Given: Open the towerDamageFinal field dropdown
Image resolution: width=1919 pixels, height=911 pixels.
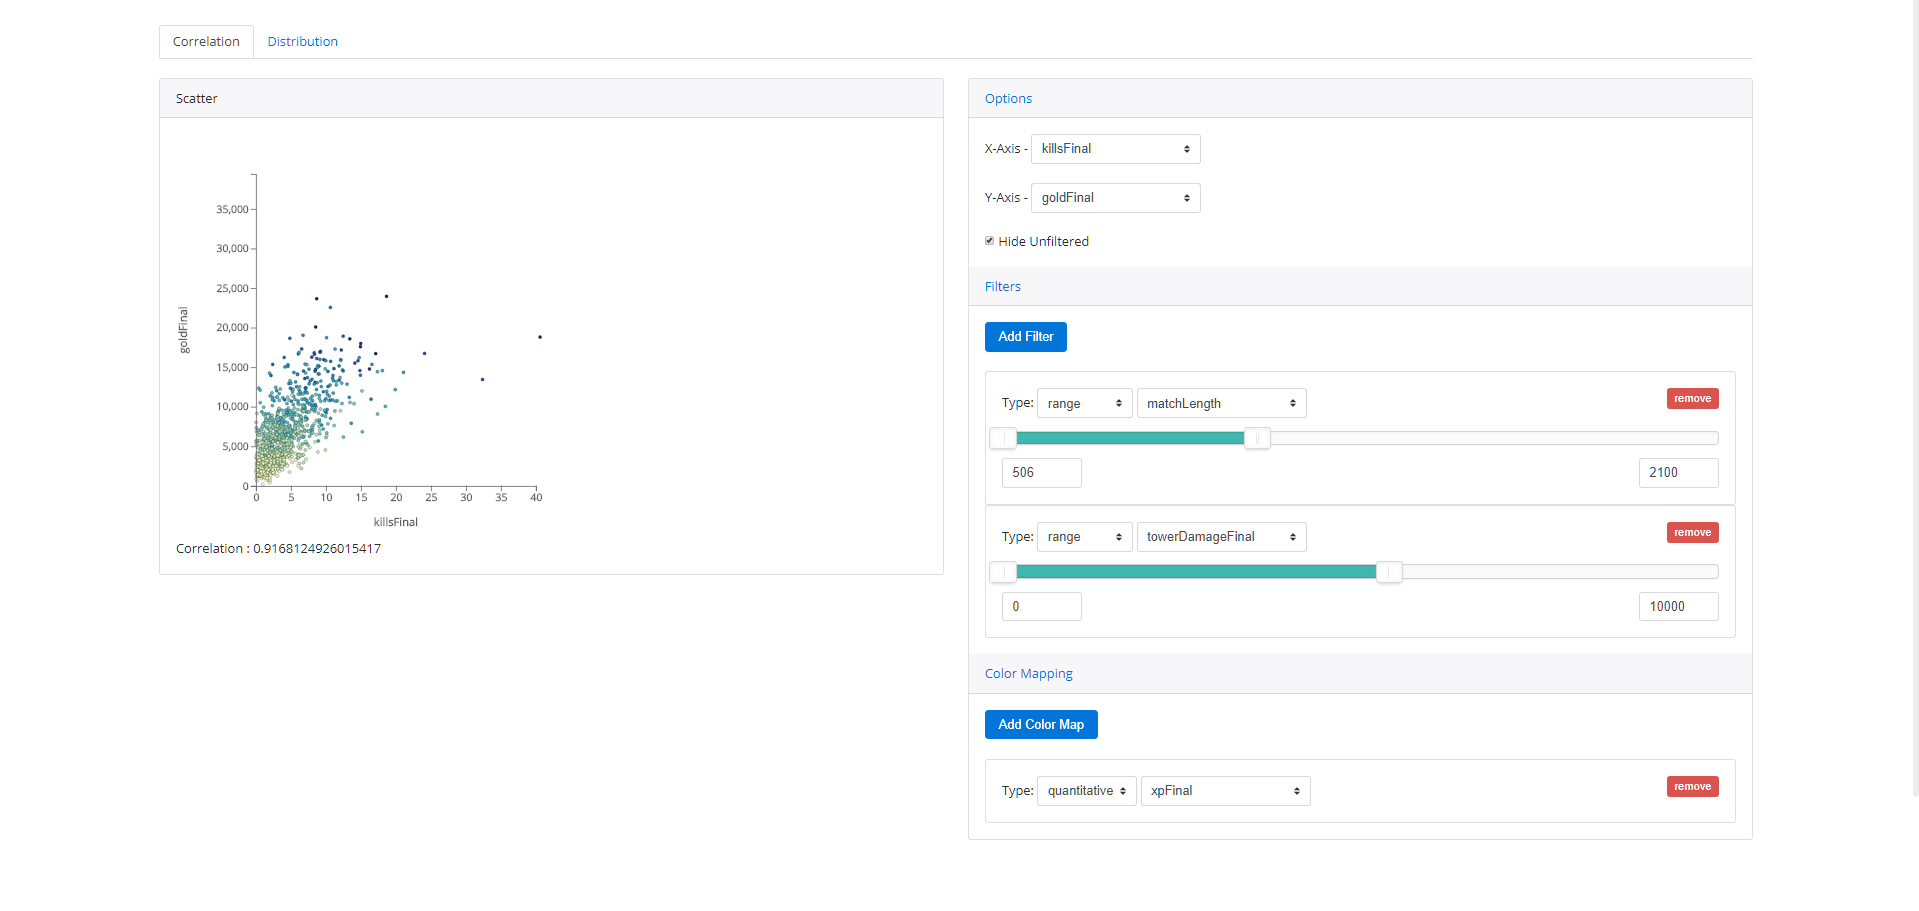Looking at the screenshot, I should [1221, 537].
